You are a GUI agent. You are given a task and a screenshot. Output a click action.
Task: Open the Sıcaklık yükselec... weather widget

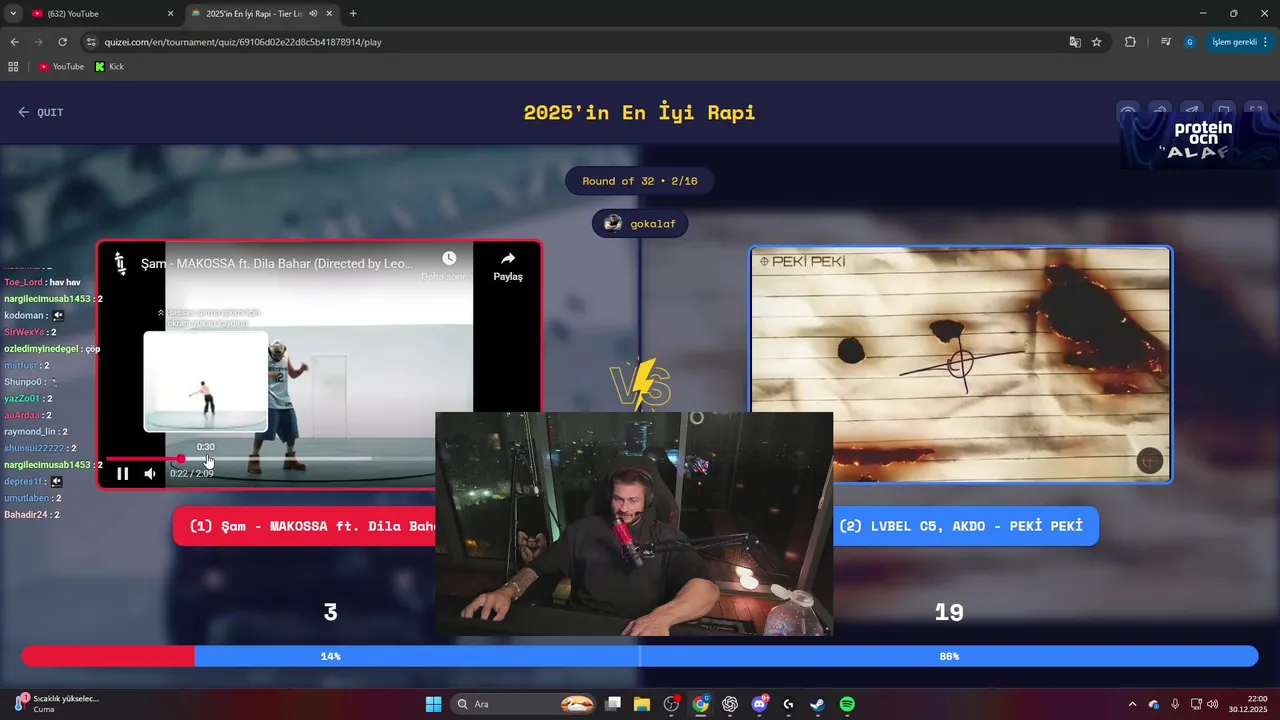[58, 704]
